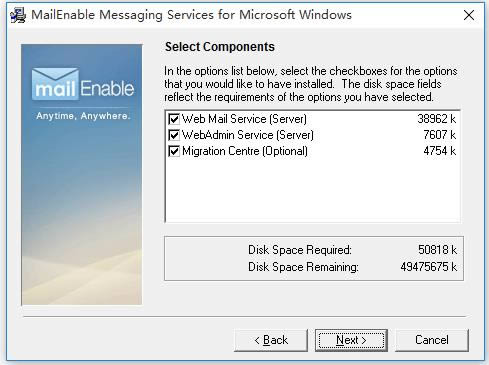Toggle the WebAdmin Service checkbox

point(174,135)
